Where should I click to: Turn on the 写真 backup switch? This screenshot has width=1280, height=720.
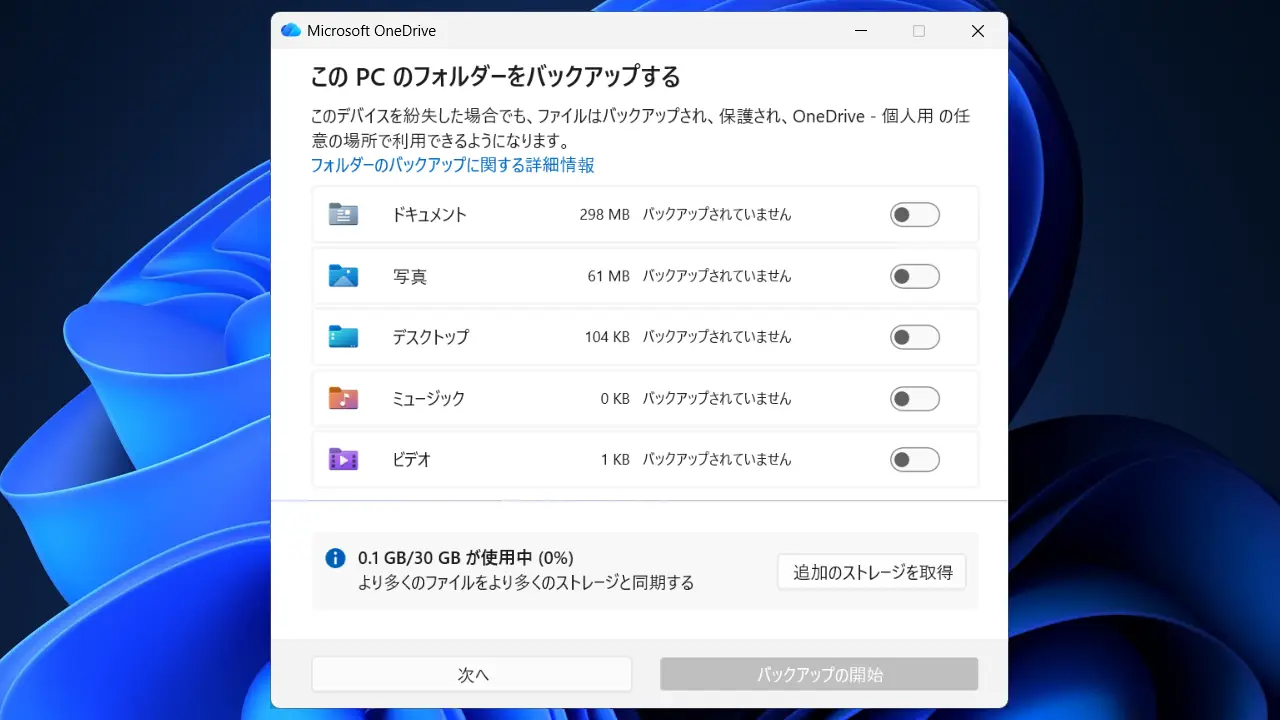pos(914,276)
